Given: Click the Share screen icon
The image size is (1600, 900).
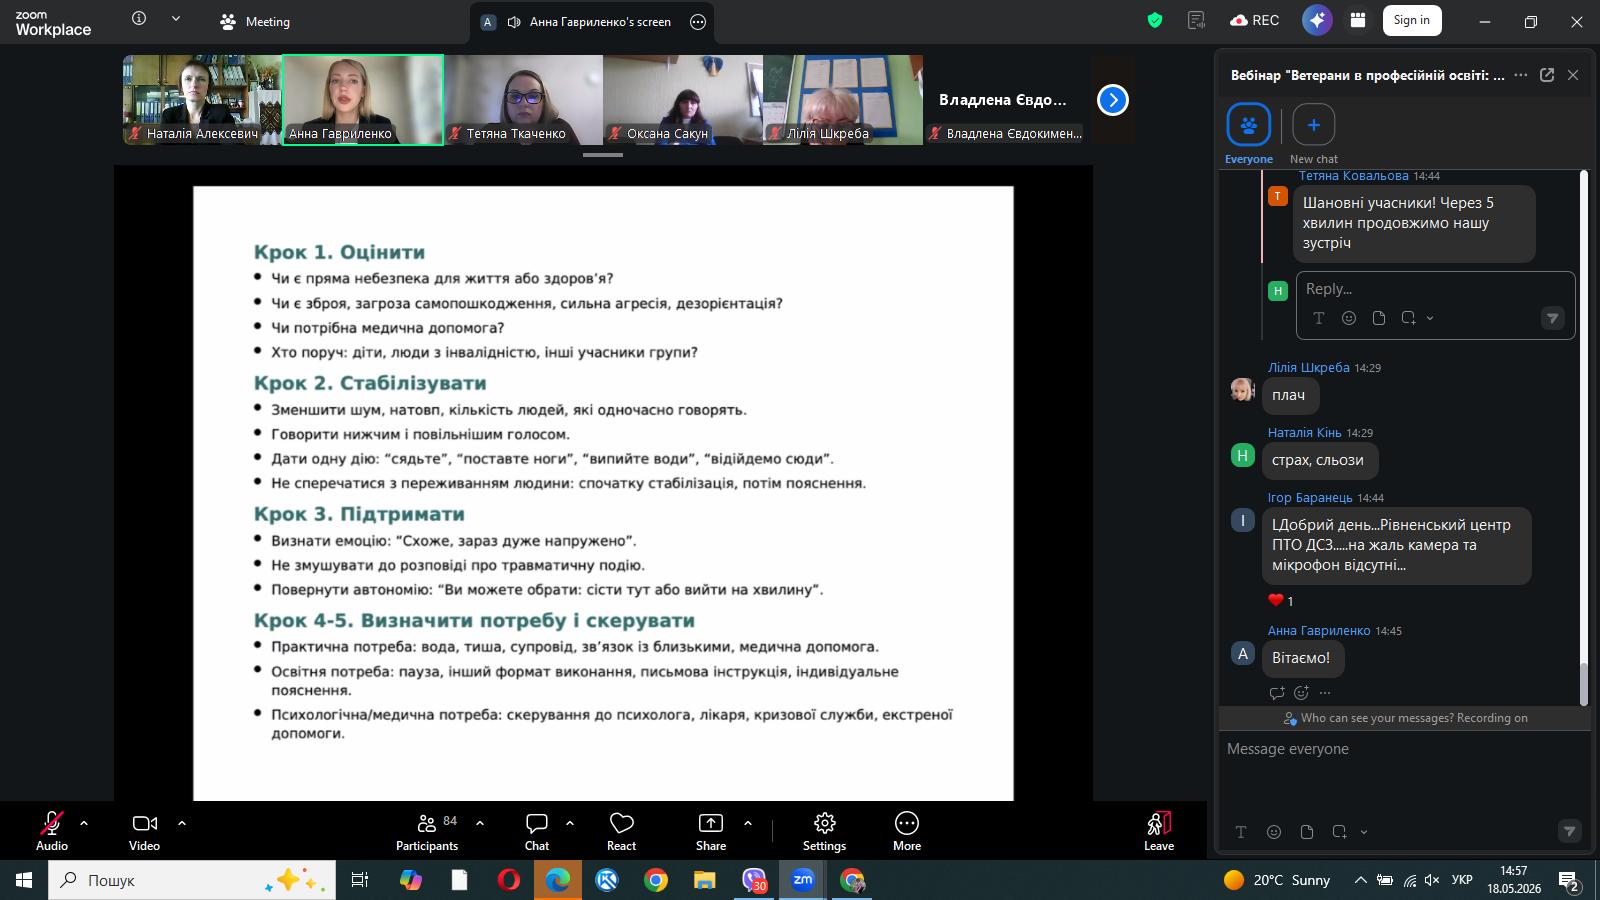Looking at the screenshot, I should pos(711,823).
